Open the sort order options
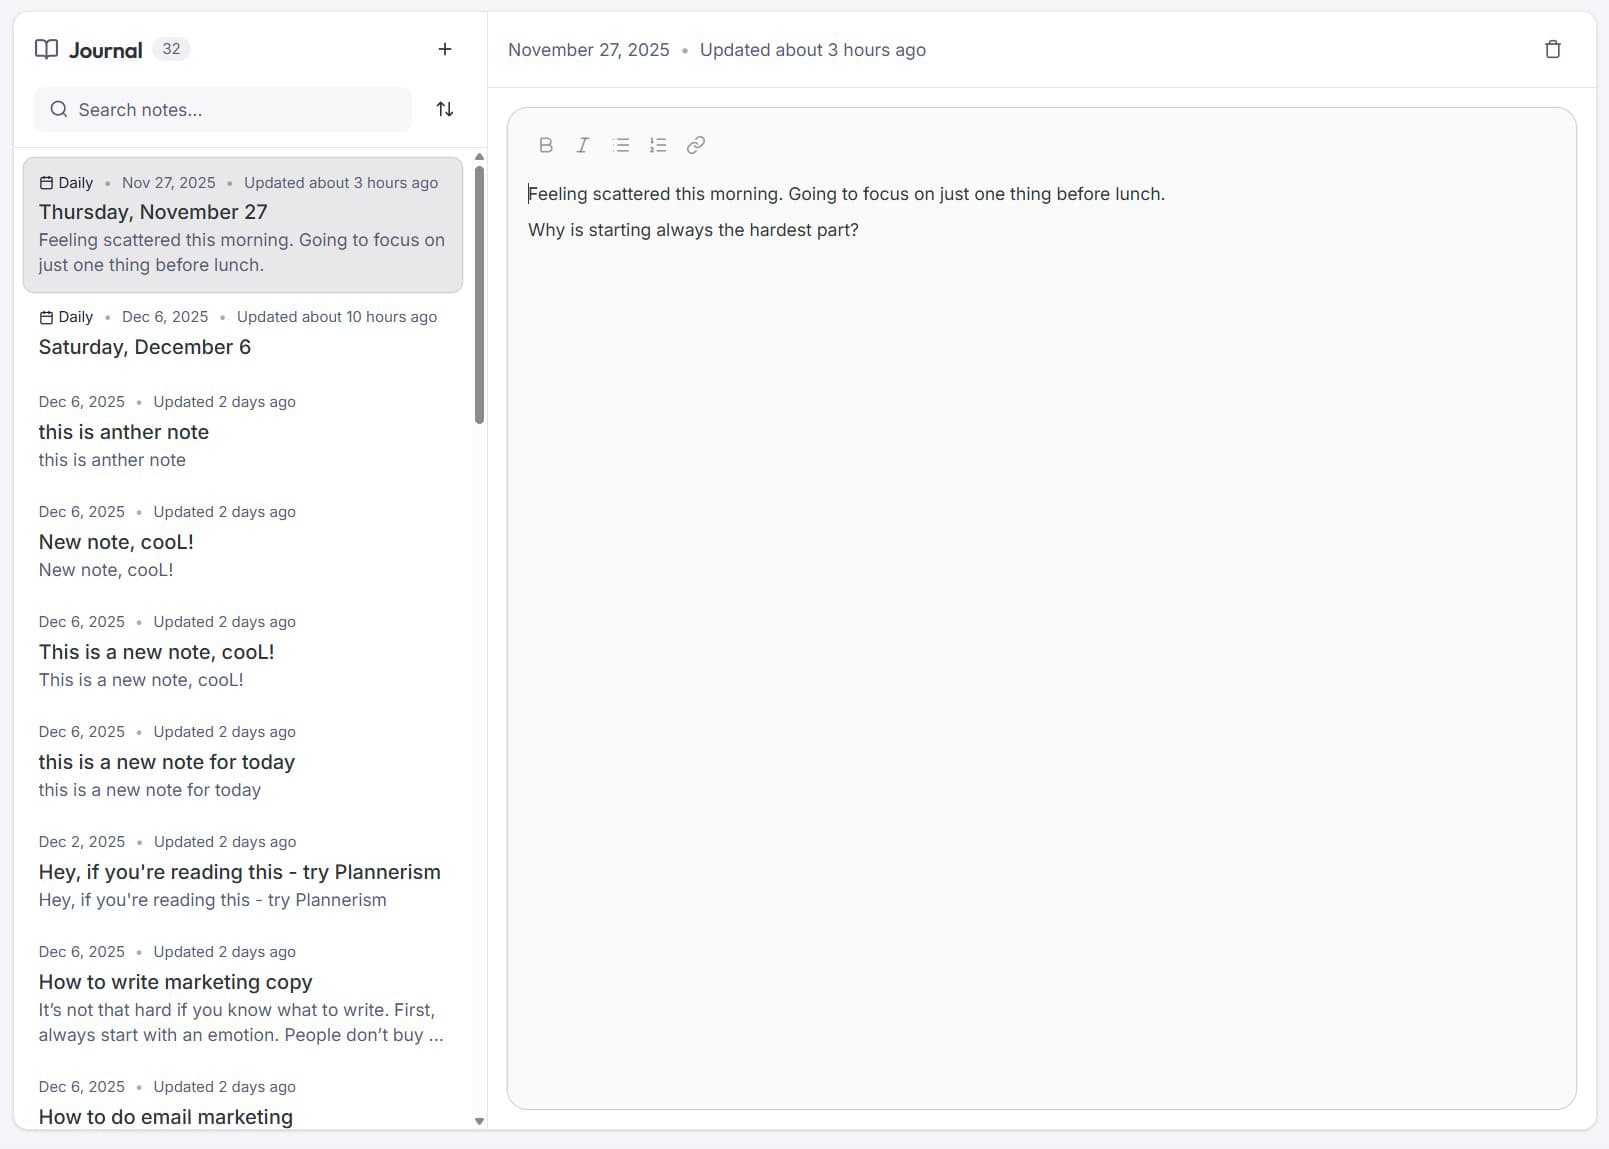 click(x=445, y=109)
